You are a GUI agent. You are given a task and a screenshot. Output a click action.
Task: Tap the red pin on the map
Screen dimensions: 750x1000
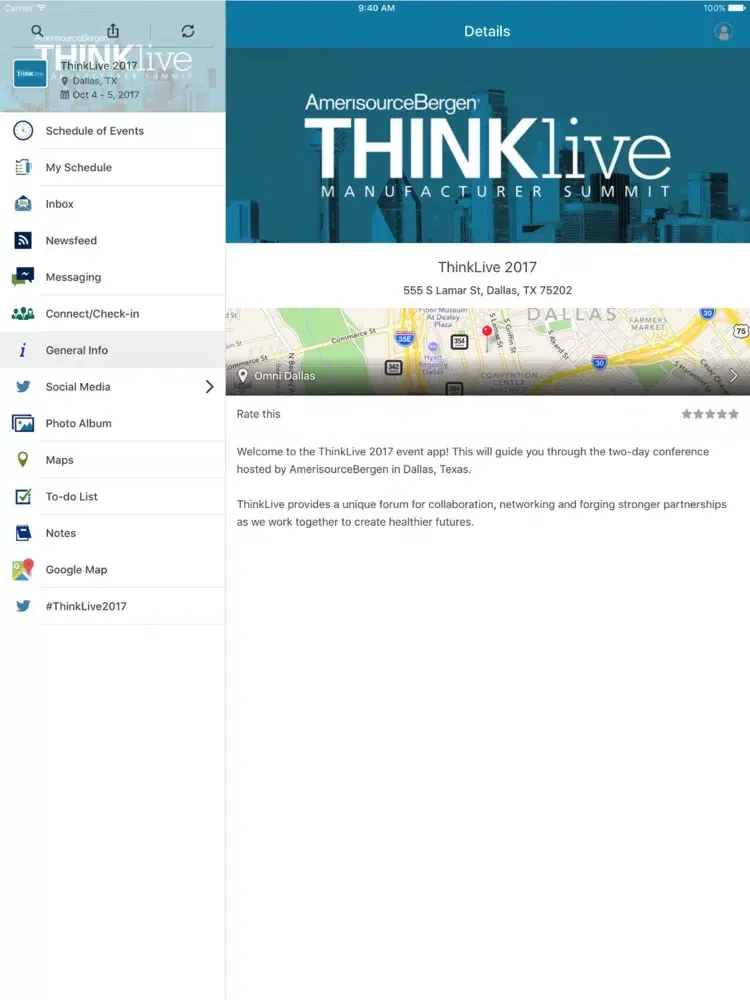[487, 332]
